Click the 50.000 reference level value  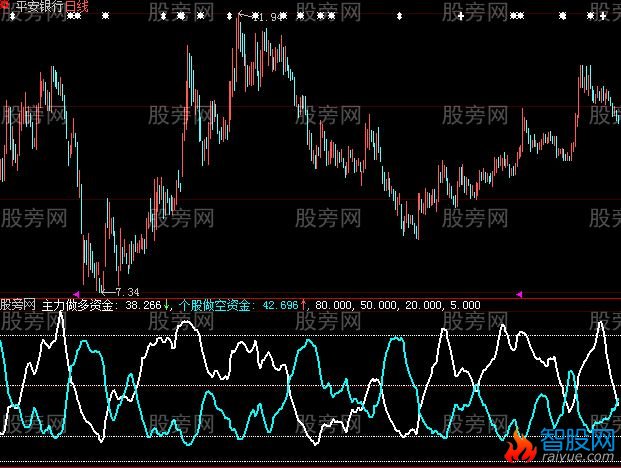click(381, 304)
